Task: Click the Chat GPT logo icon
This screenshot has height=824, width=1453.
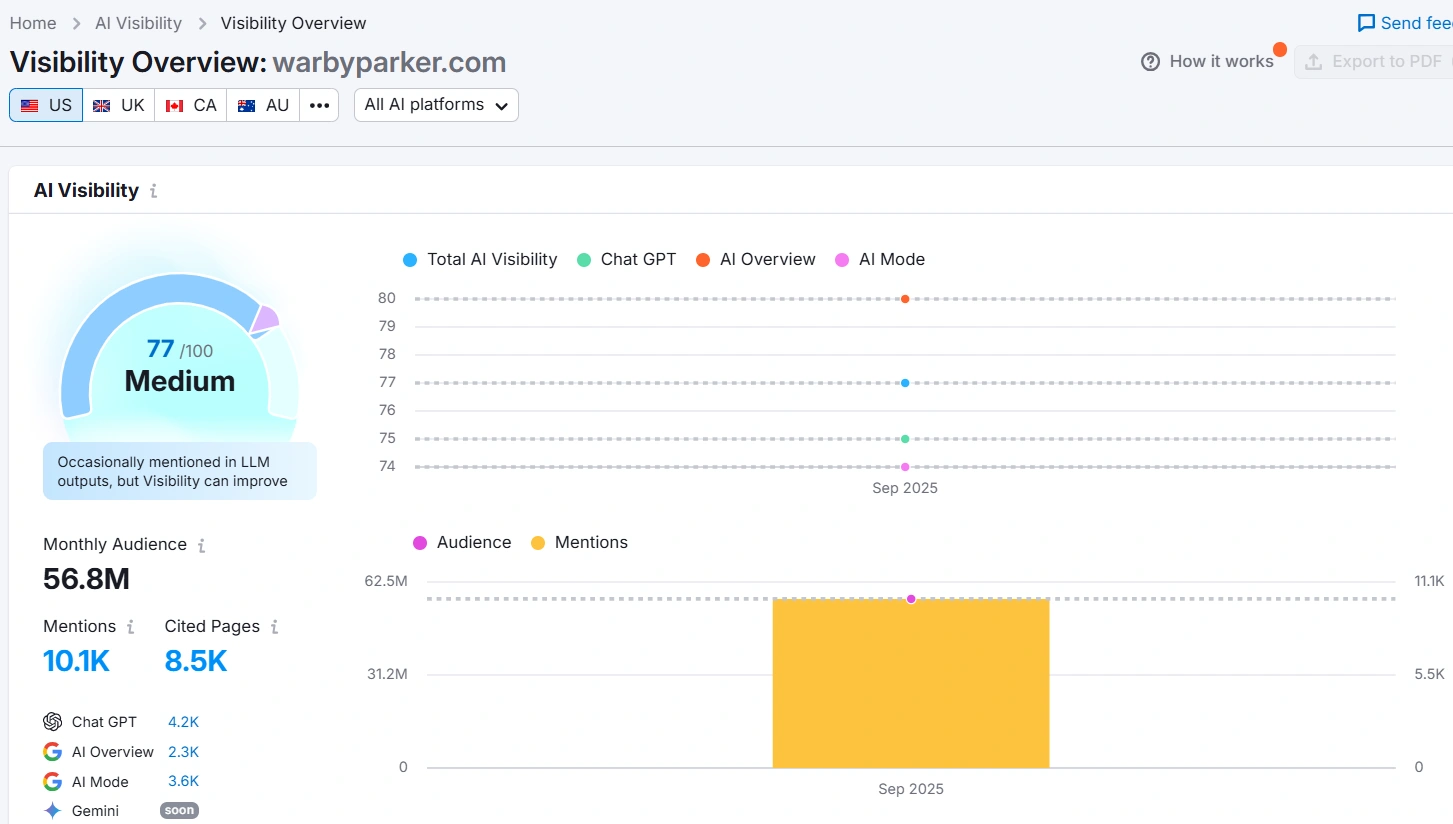Action: [53, 722]
